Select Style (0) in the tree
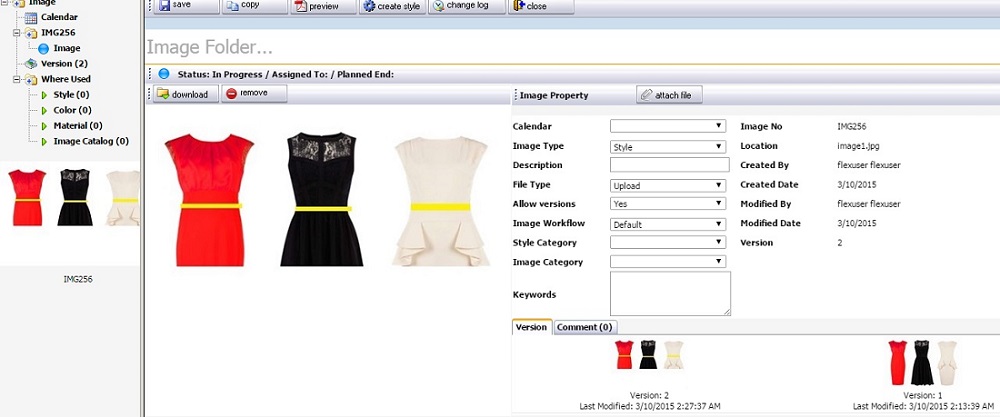Viewport: 1000px width, 417px height. [71, 95]
